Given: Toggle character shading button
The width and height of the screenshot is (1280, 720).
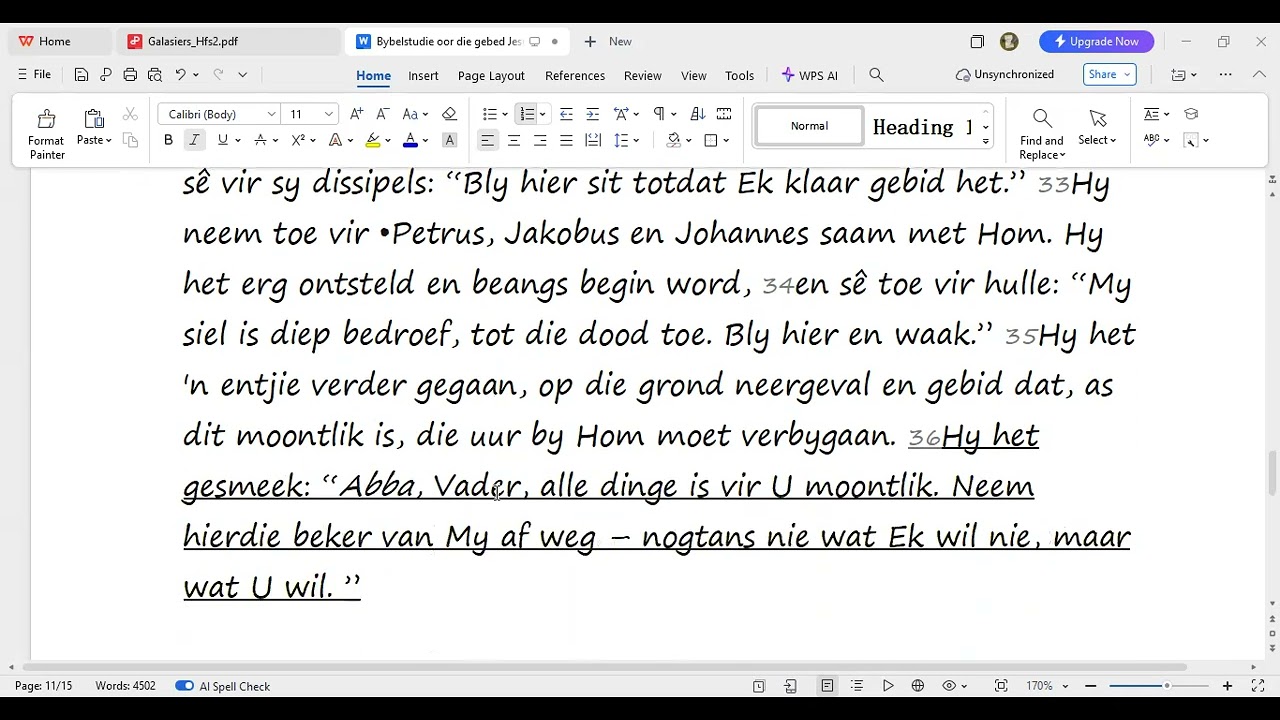Looking at the screenshot, I should pos(449,141).
